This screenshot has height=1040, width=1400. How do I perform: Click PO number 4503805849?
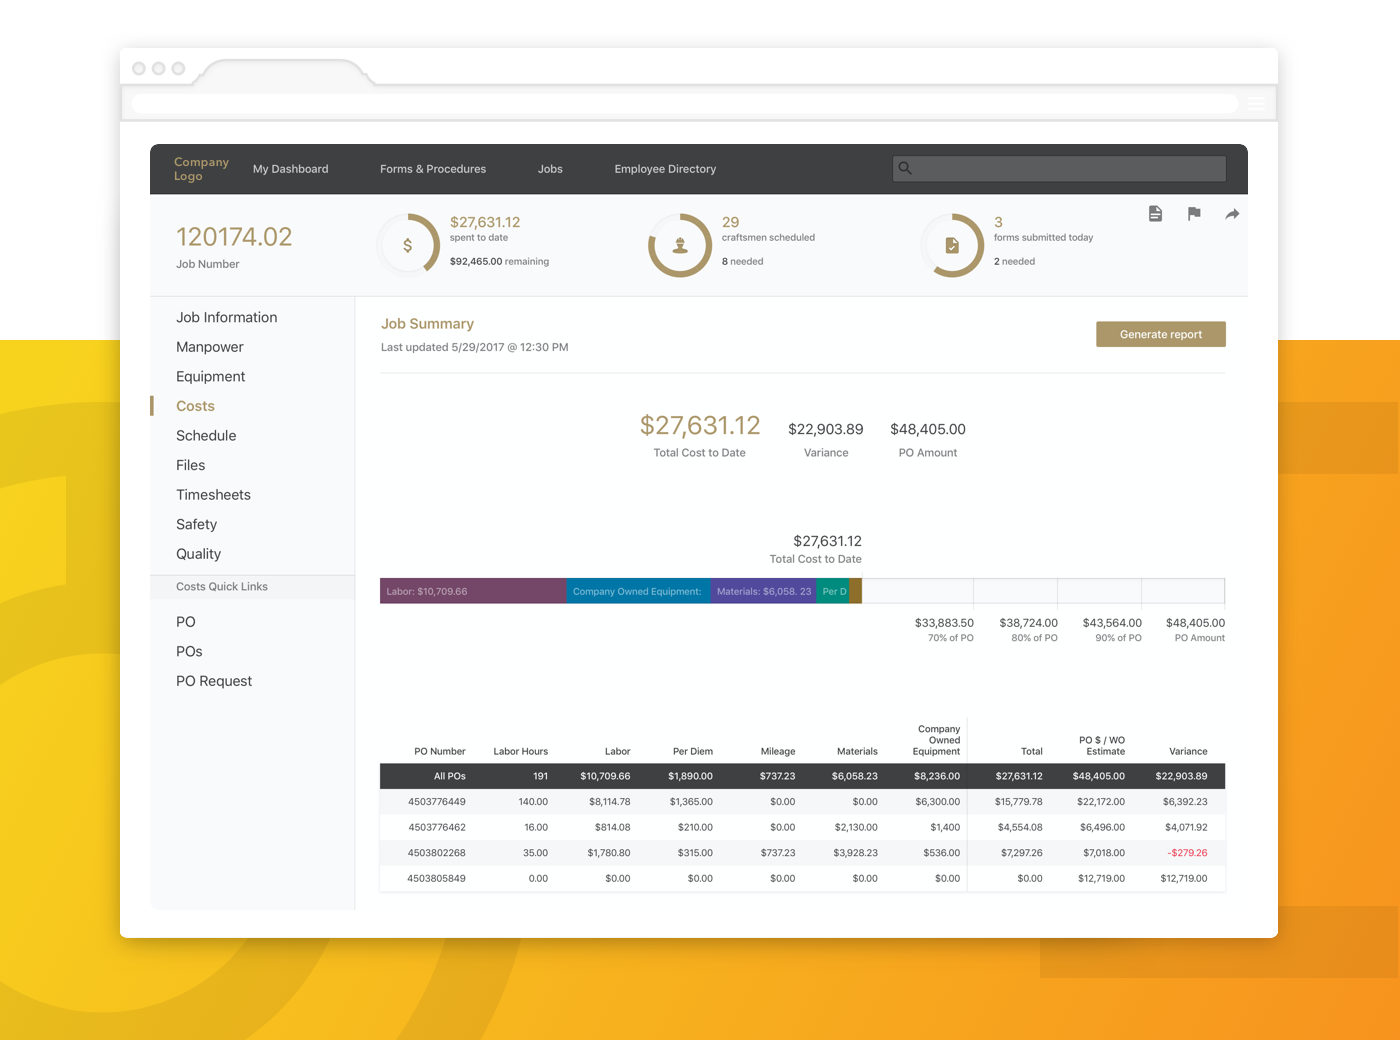(x=437, y=878)
